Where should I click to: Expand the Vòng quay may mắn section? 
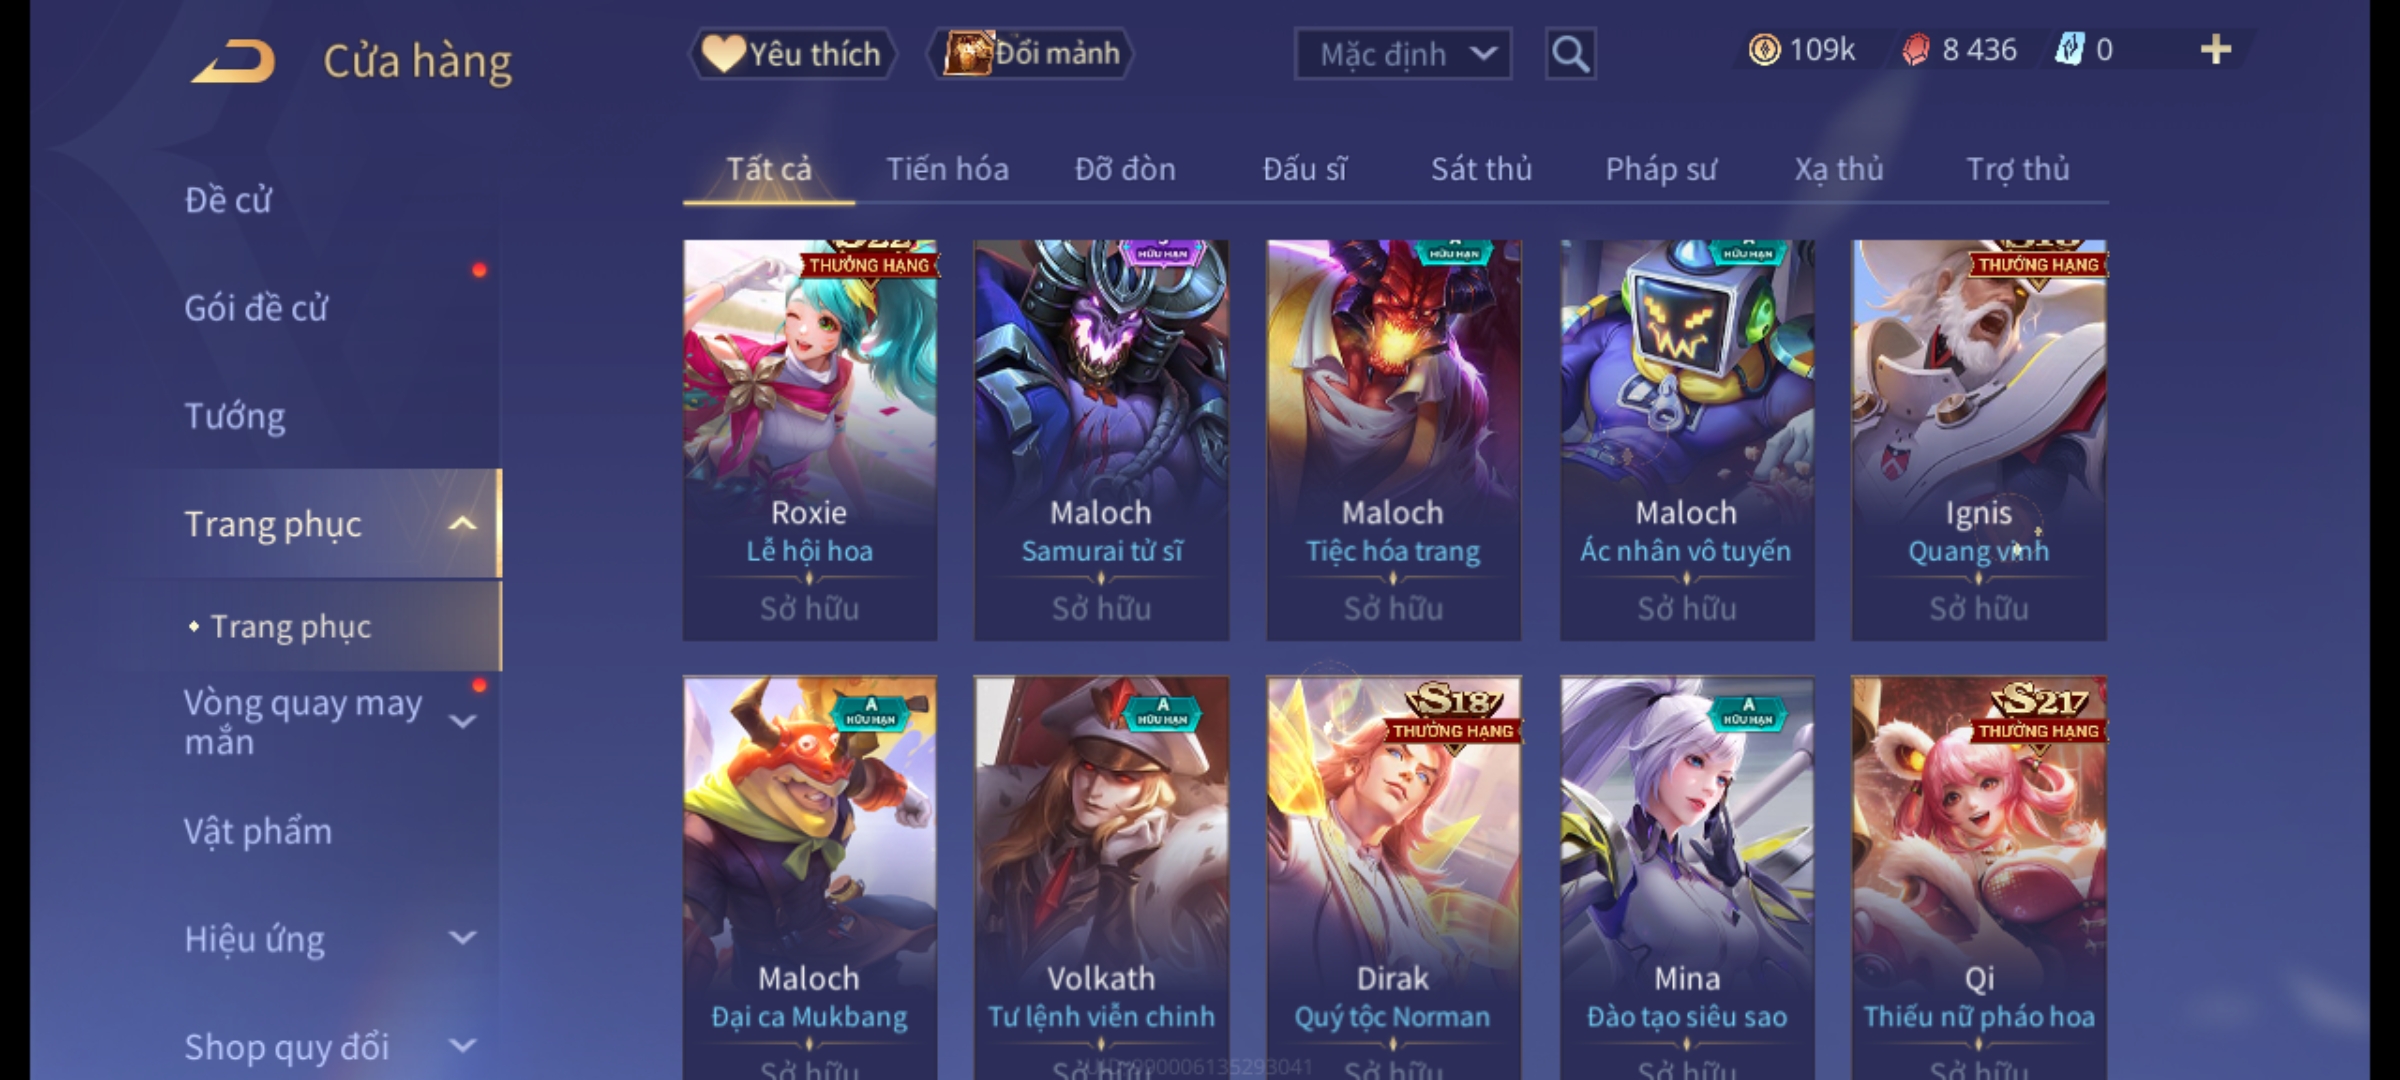click(462, 721)
